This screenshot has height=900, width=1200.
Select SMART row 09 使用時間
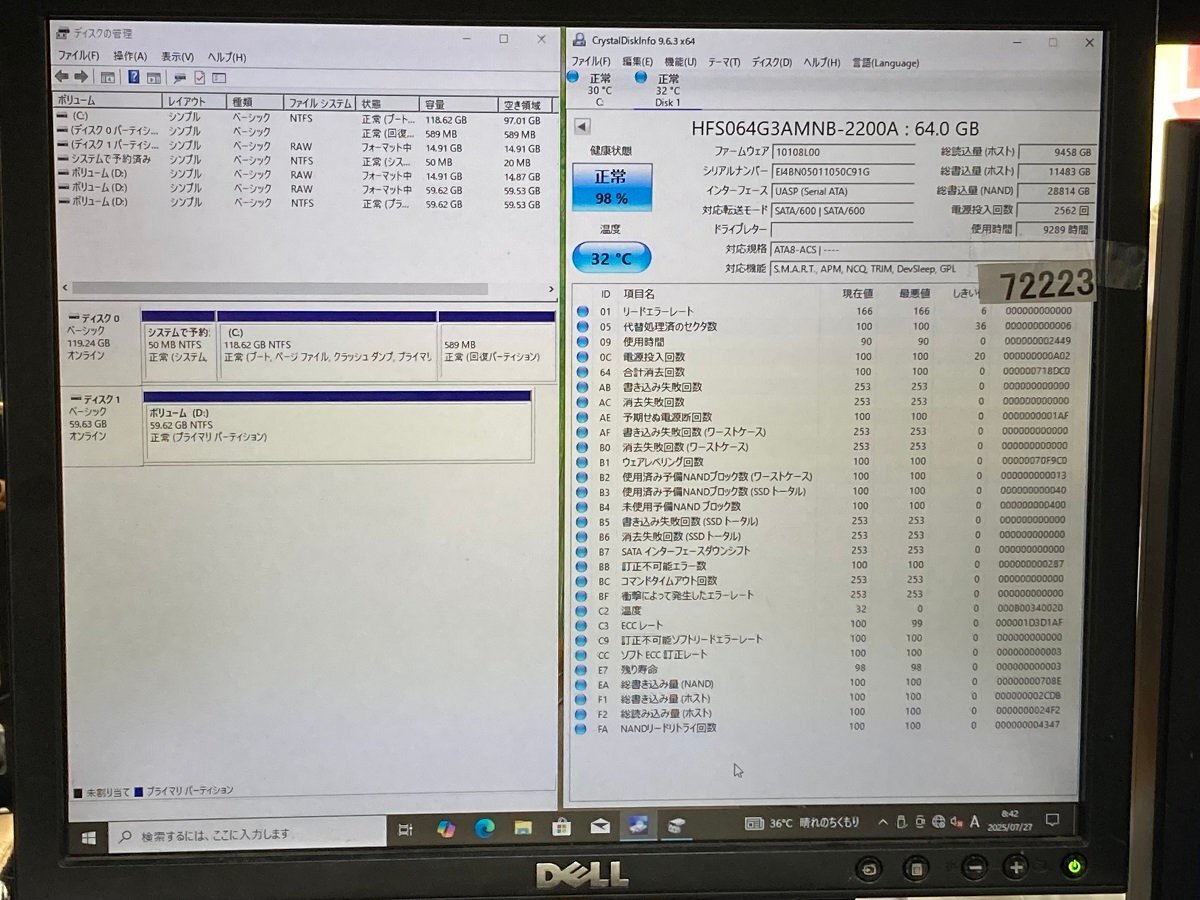point(826,342)
